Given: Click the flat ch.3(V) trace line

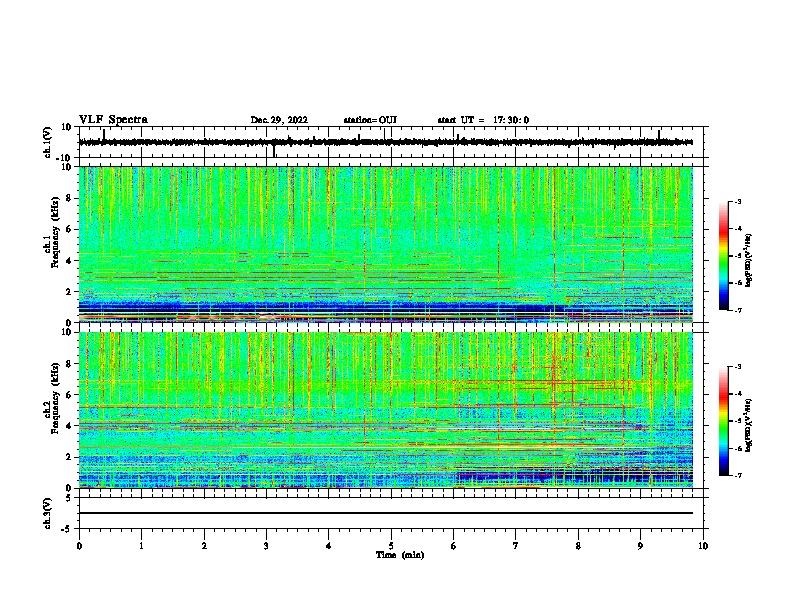Looking at the screenshot, I should coord(386,513).
